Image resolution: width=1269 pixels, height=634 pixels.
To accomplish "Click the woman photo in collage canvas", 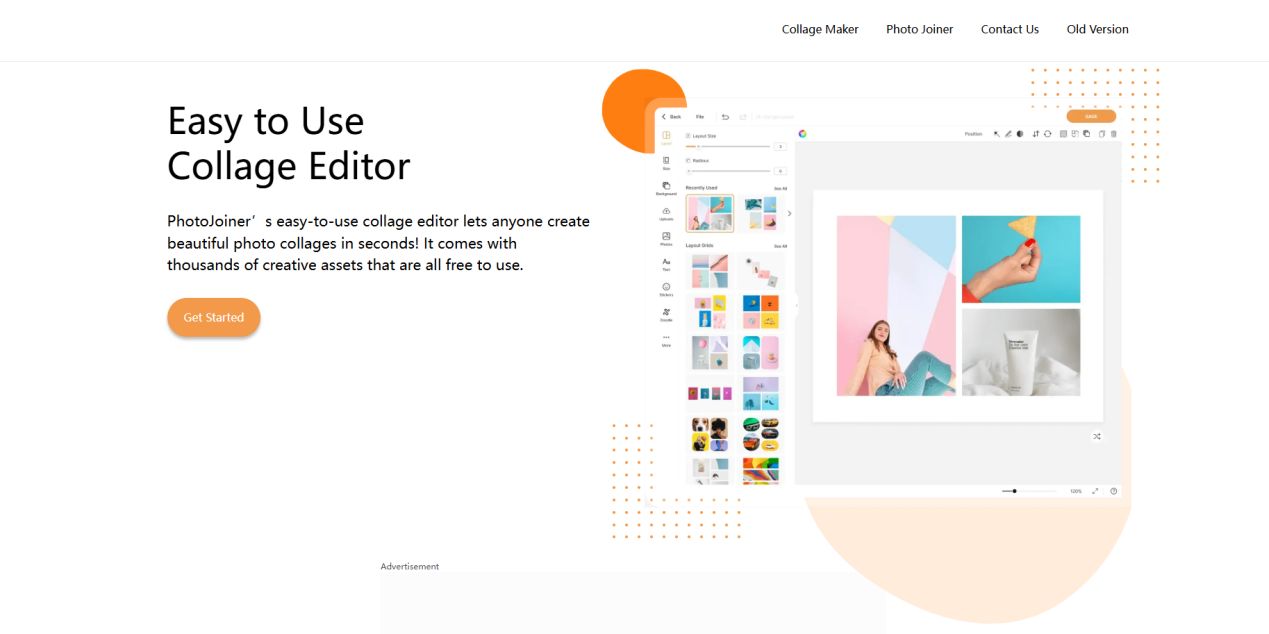I will click(896, 305).
